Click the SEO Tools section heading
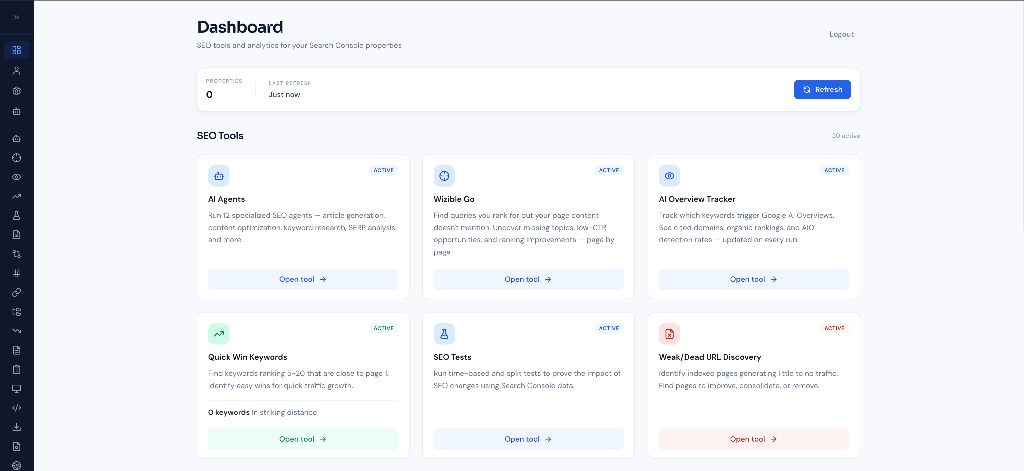Image resolution: width=1024 pixels, height=471 pixels. pyautogui.click(x=220, y=136)
